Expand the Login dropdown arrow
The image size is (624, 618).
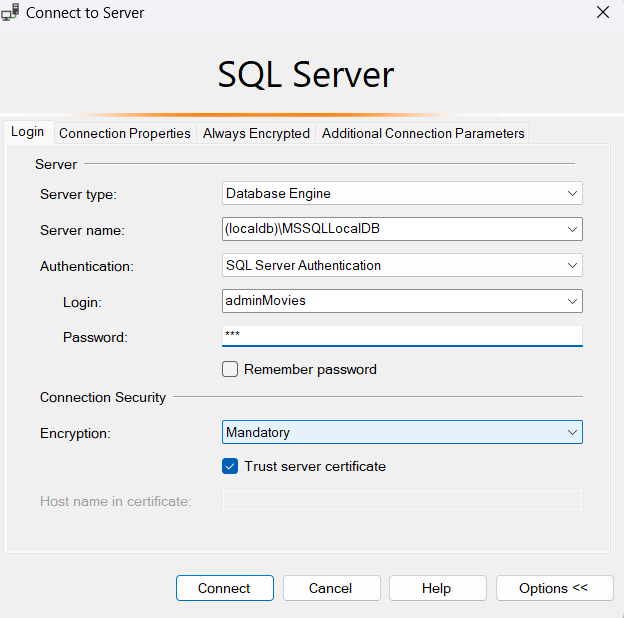[x=572, y=301]
